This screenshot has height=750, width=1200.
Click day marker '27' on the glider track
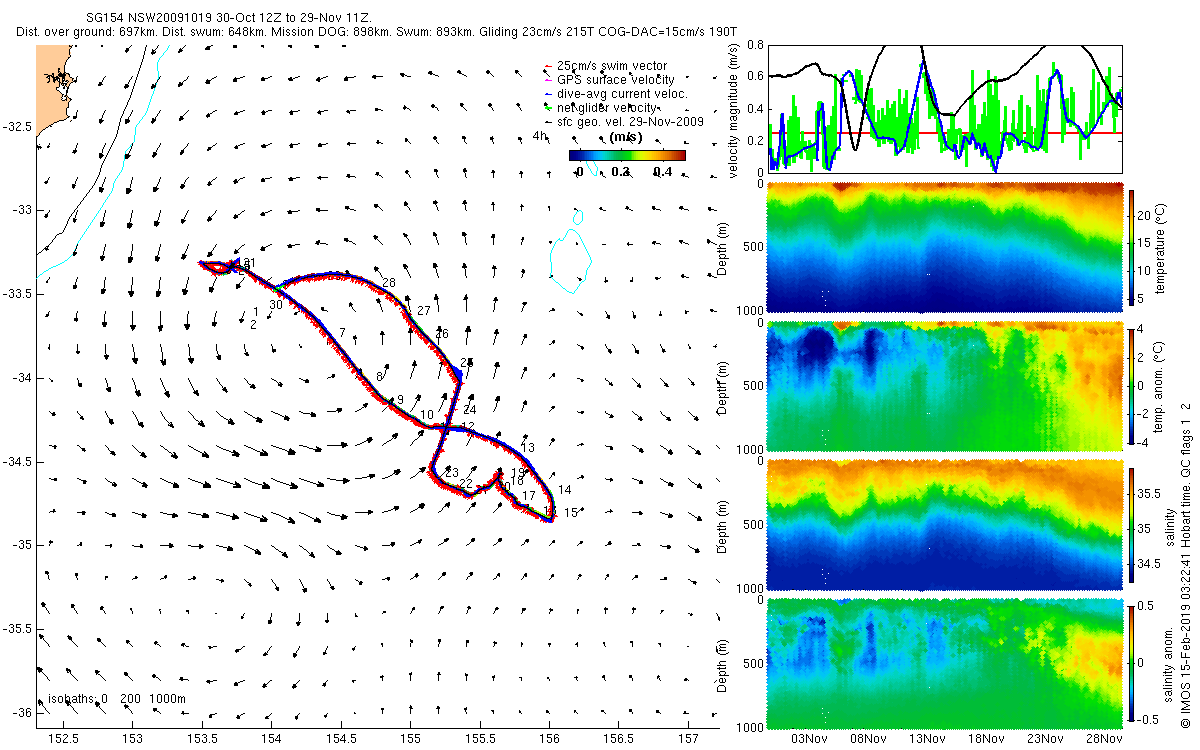pyautogui.click(x=424, y=311)
